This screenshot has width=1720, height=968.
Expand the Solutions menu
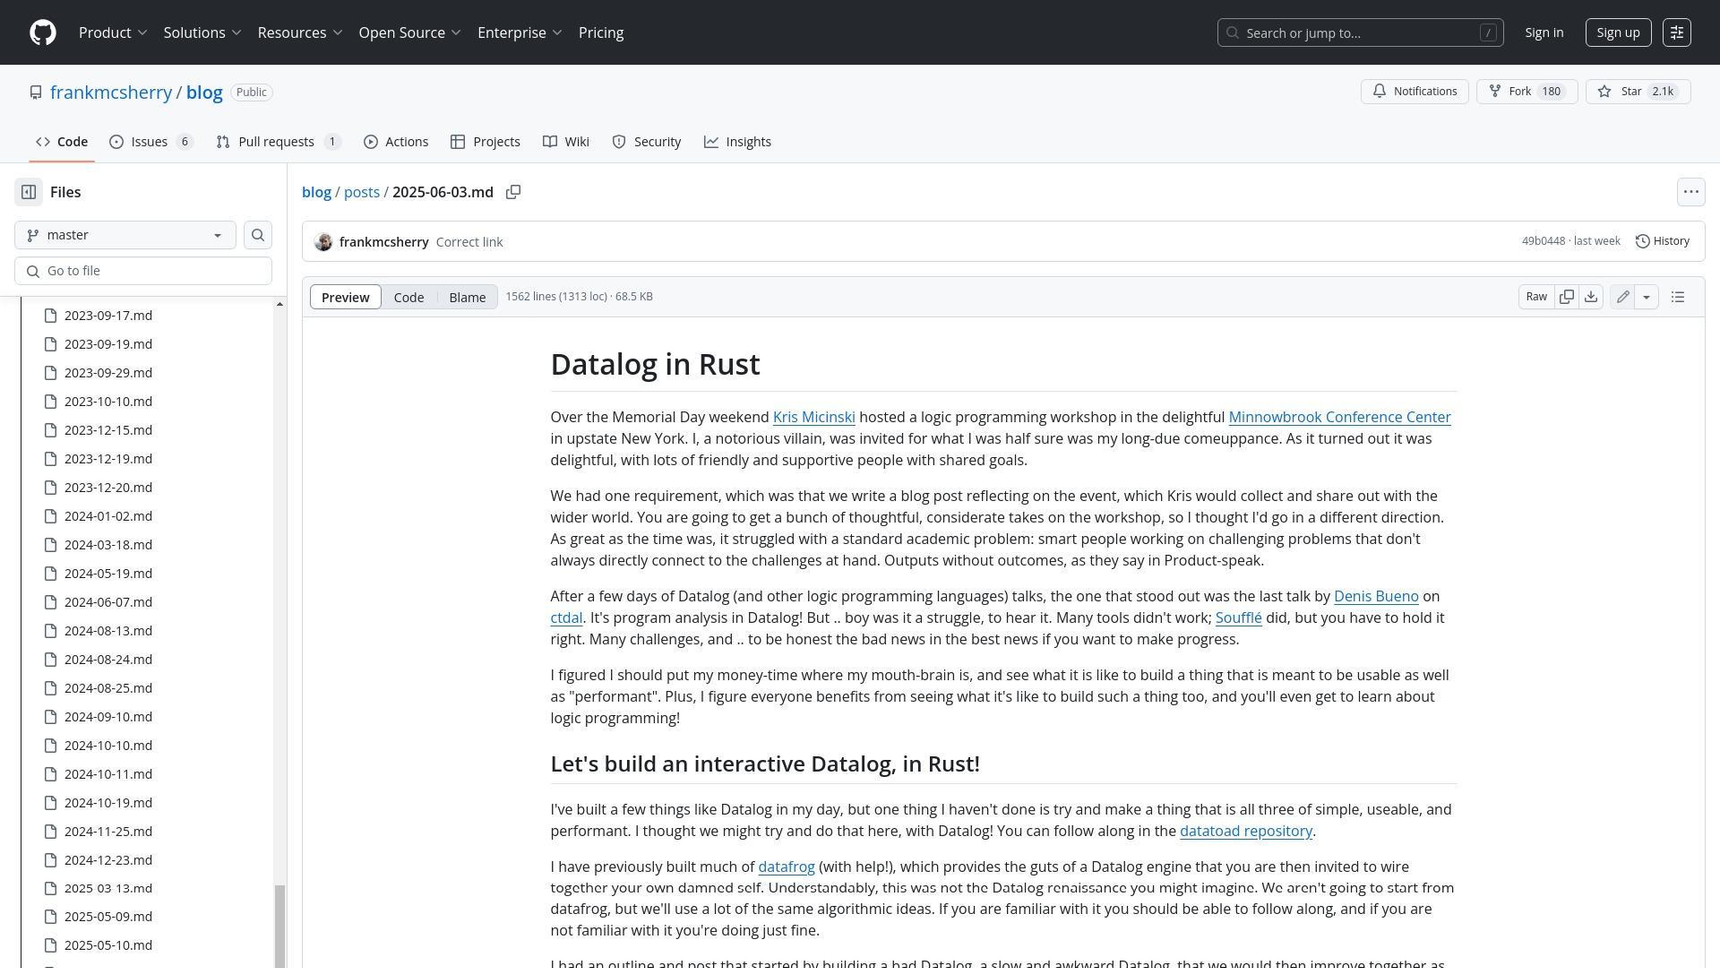[x=203, y=32]
